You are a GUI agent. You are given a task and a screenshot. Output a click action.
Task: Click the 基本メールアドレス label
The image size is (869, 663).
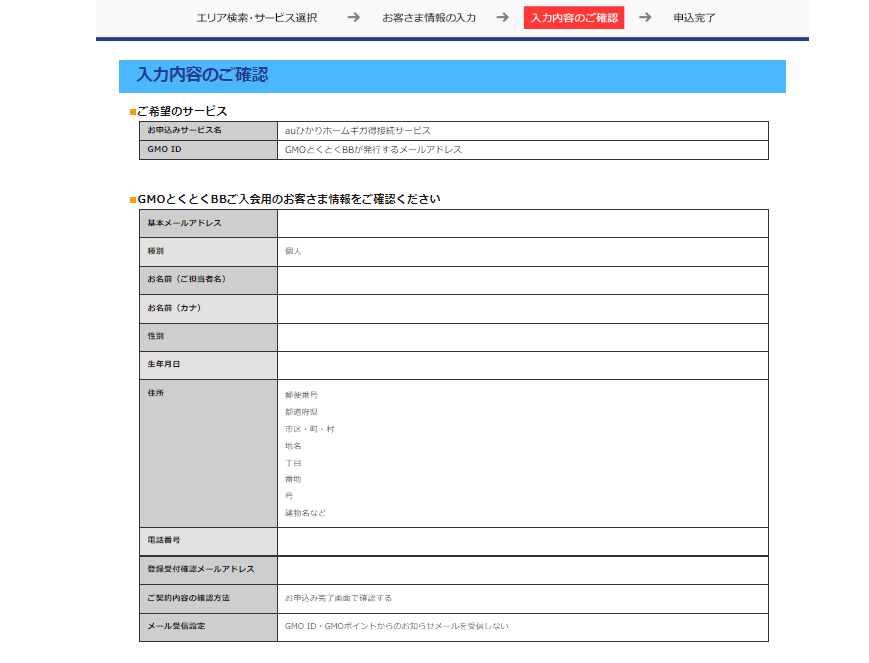coord(184,223)
